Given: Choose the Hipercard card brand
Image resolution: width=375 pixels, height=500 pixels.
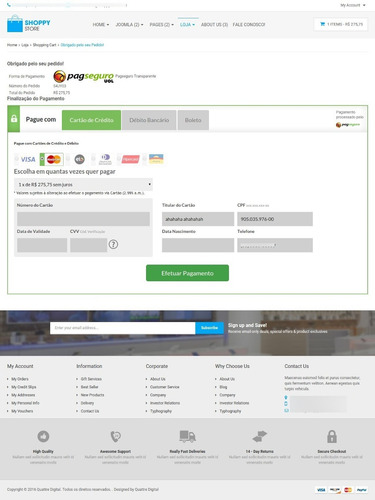Looking at the screenshot, I should pyautogui.click(x=130, y=159).
